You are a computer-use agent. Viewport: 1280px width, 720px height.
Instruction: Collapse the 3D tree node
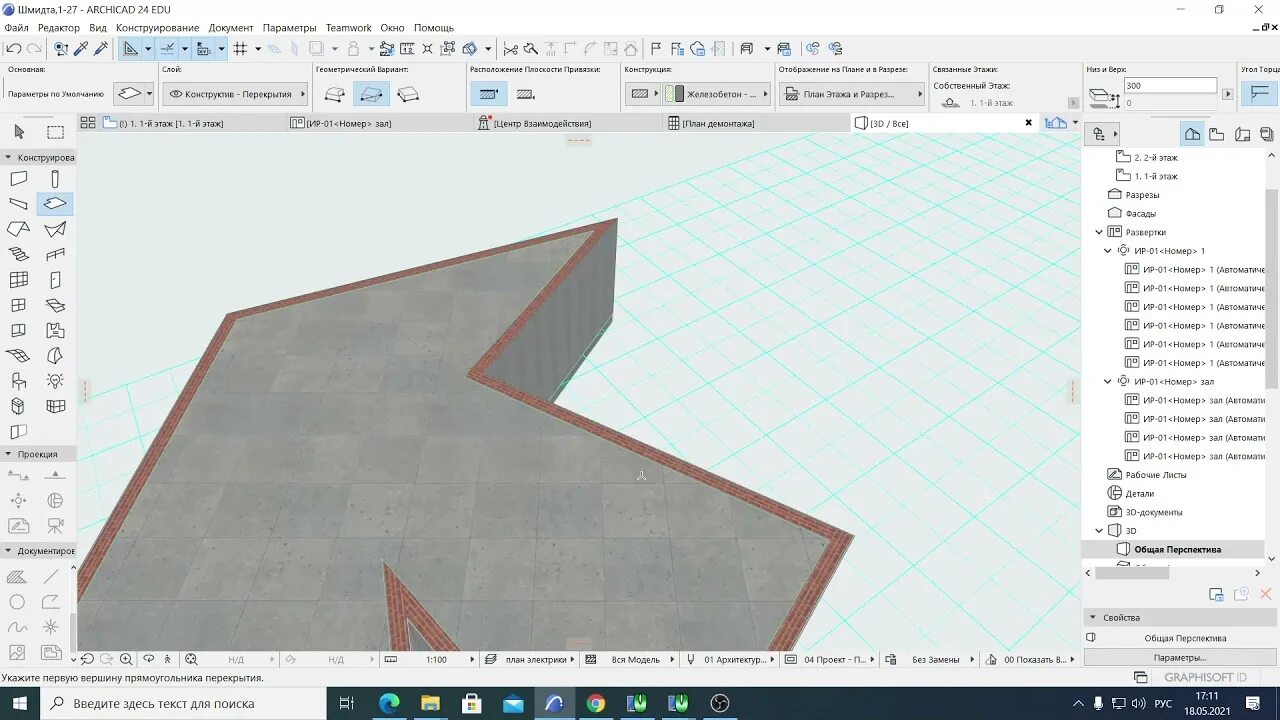pyautogui.click(x=1099, y=531)
